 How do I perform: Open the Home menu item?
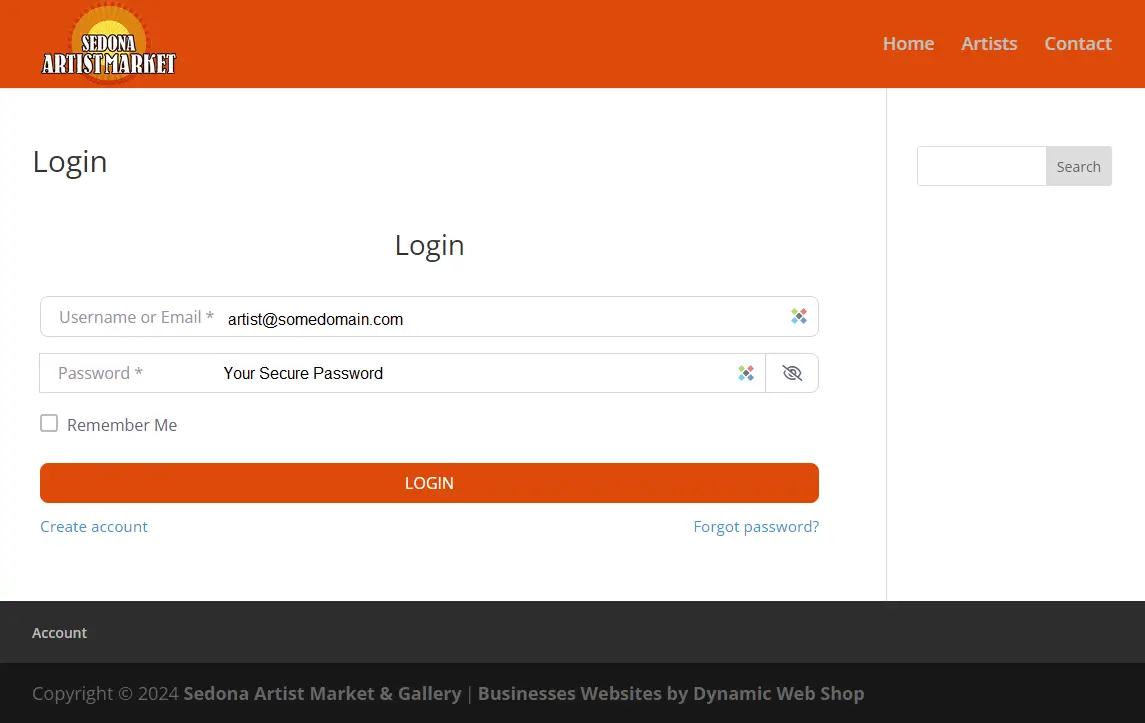click(x=908, y=44)
